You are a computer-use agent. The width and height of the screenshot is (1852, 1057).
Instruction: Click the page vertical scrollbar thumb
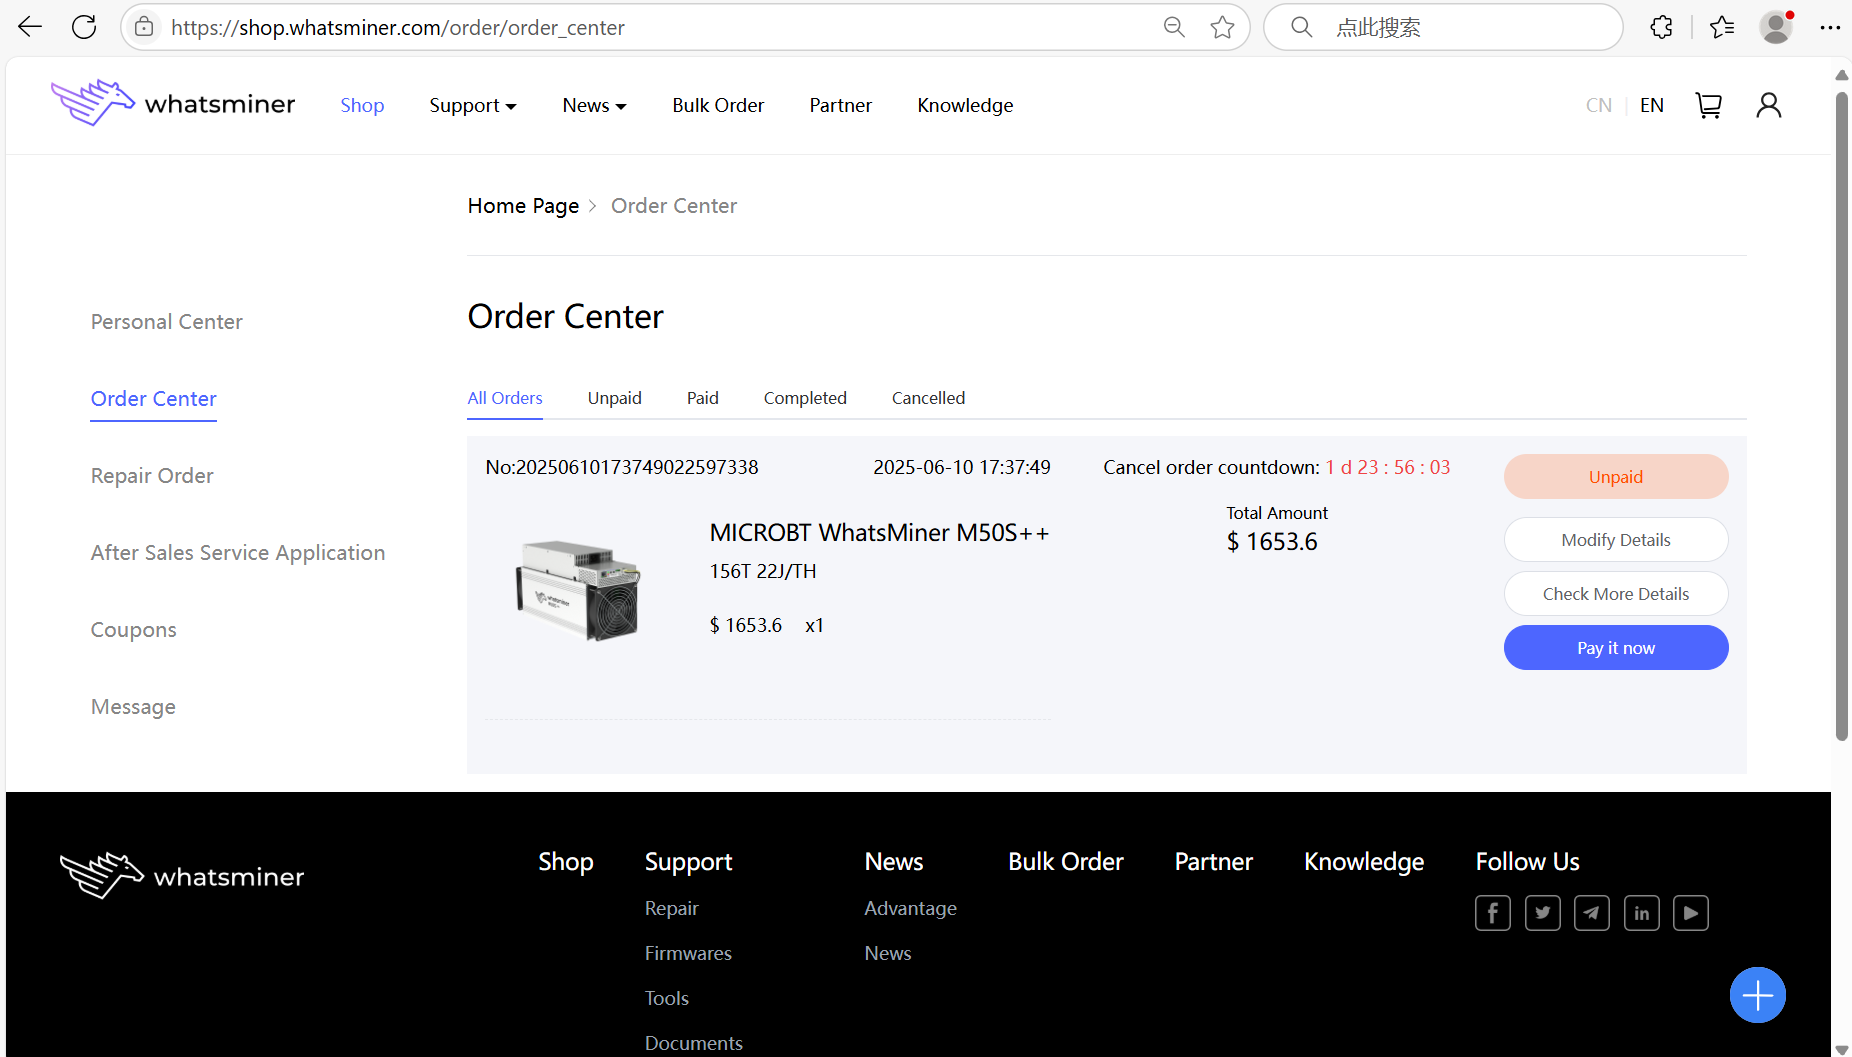pyautogui.click(x=1842, y=415)
